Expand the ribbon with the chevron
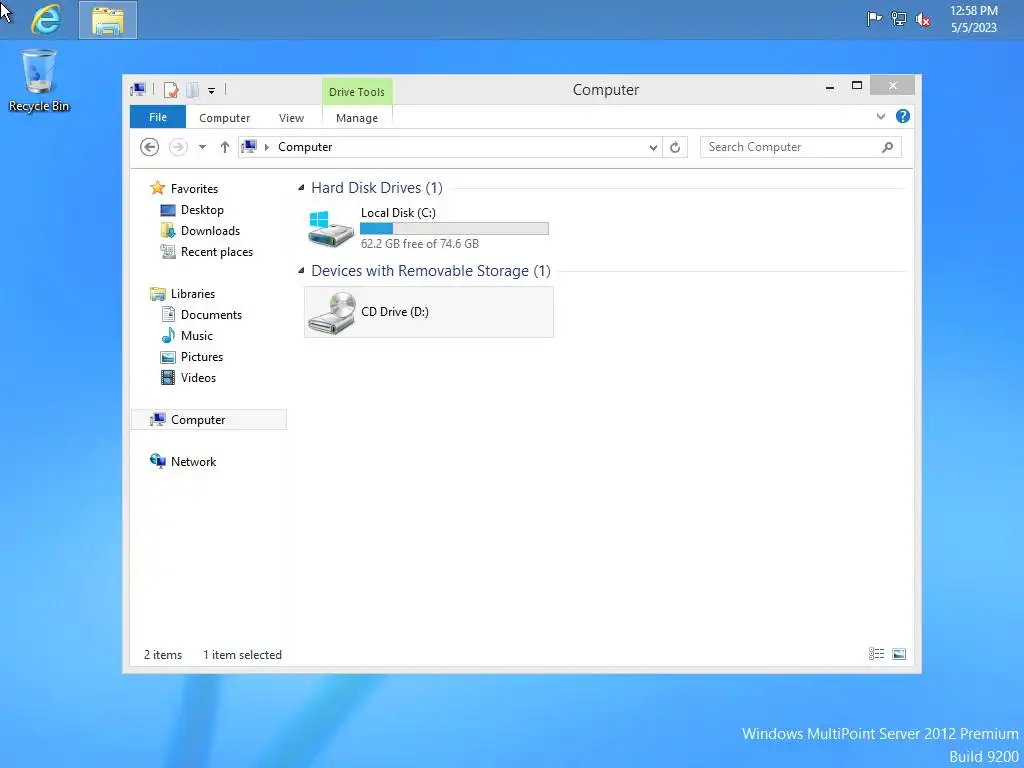Image resolution: width=1024 pixels, height=768 pixels. 880,116
